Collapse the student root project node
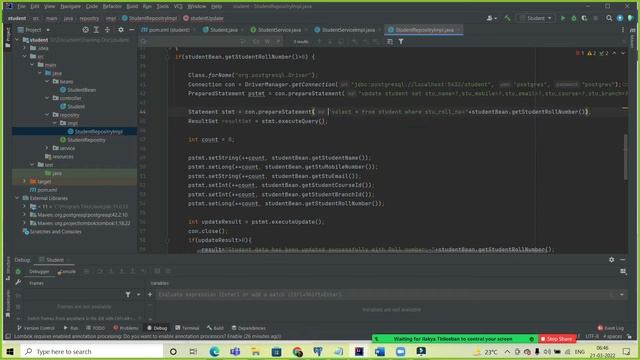The width and height of the screenshot is (640, 360). [18, 40]
